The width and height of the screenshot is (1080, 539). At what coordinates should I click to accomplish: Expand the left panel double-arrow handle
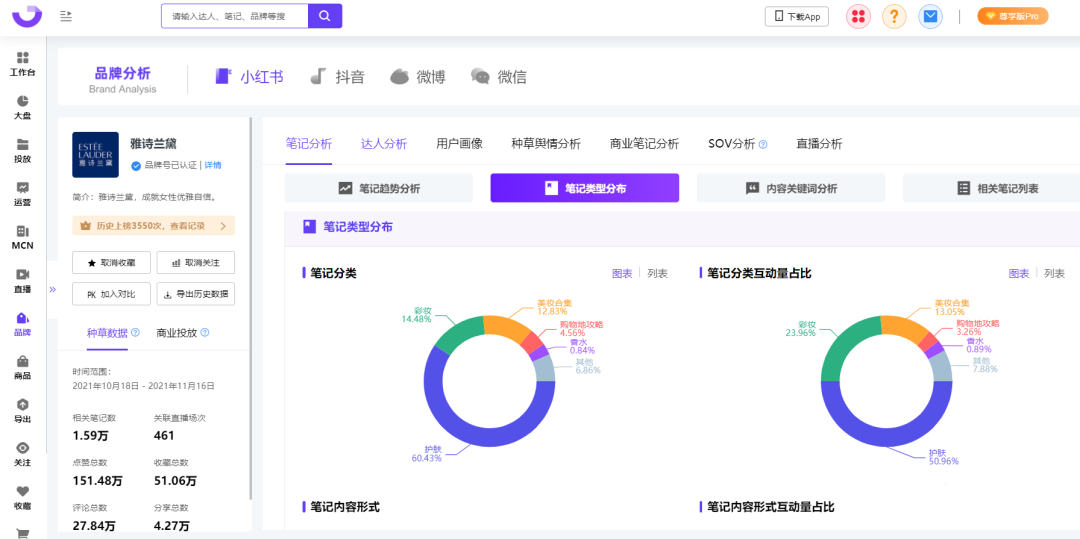pyautogui.click(x=52, y=290)
